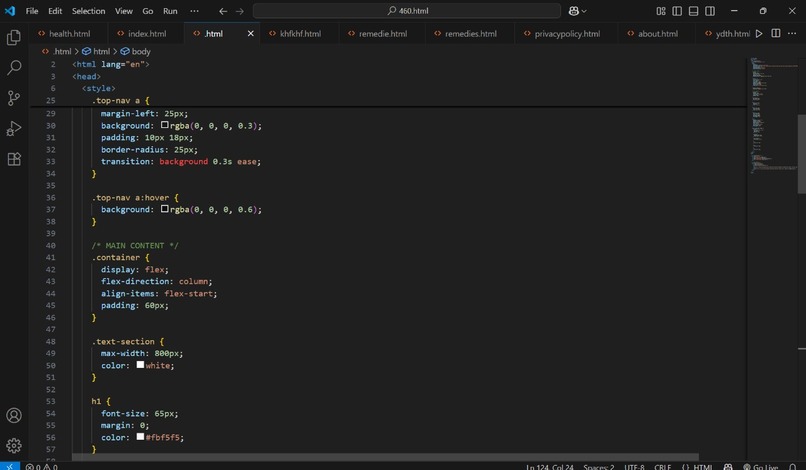Screen dimensions: 806x470
Task: Switch to privacypolicy.html tab
Action: pos(566,33)
